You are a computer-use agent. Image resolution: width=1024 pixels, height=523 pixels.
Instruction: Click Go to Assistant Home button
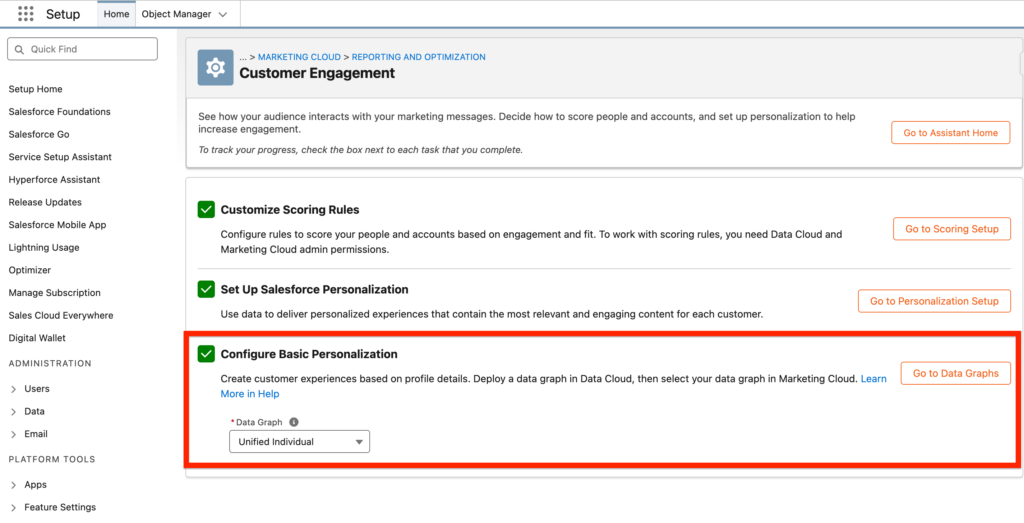(x=950, y=133)
